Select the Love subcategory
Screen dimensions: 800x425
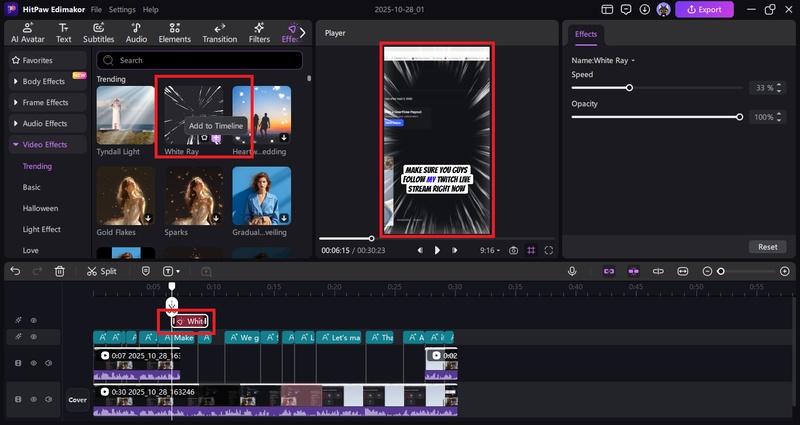[31, 250]
